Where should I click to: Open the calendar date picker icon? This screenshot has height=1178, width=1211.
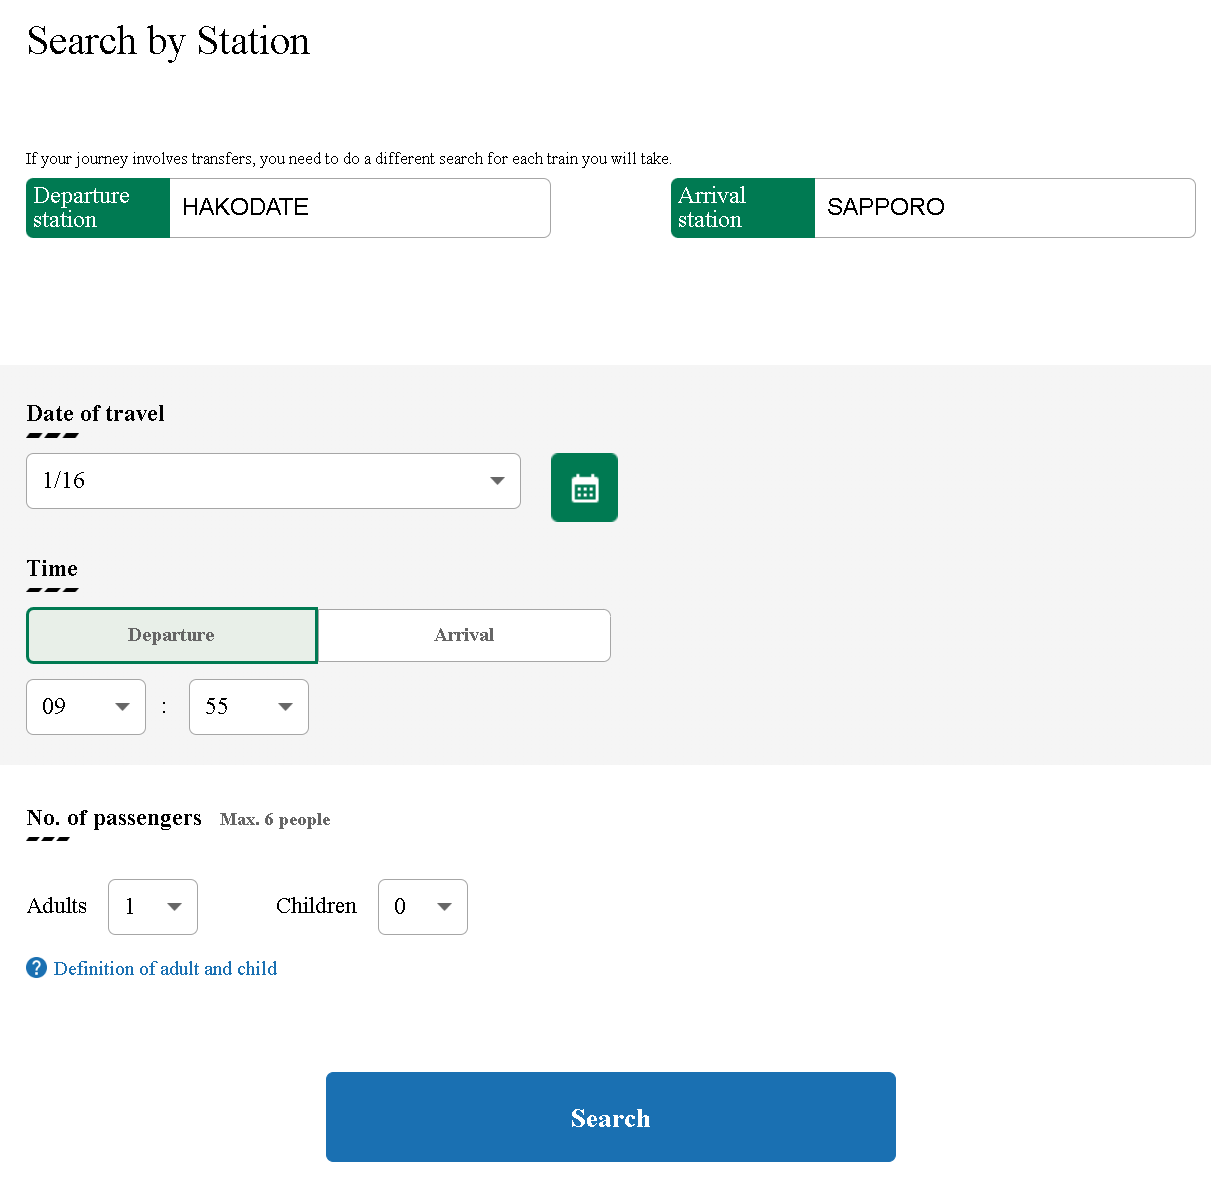(584, 488)
